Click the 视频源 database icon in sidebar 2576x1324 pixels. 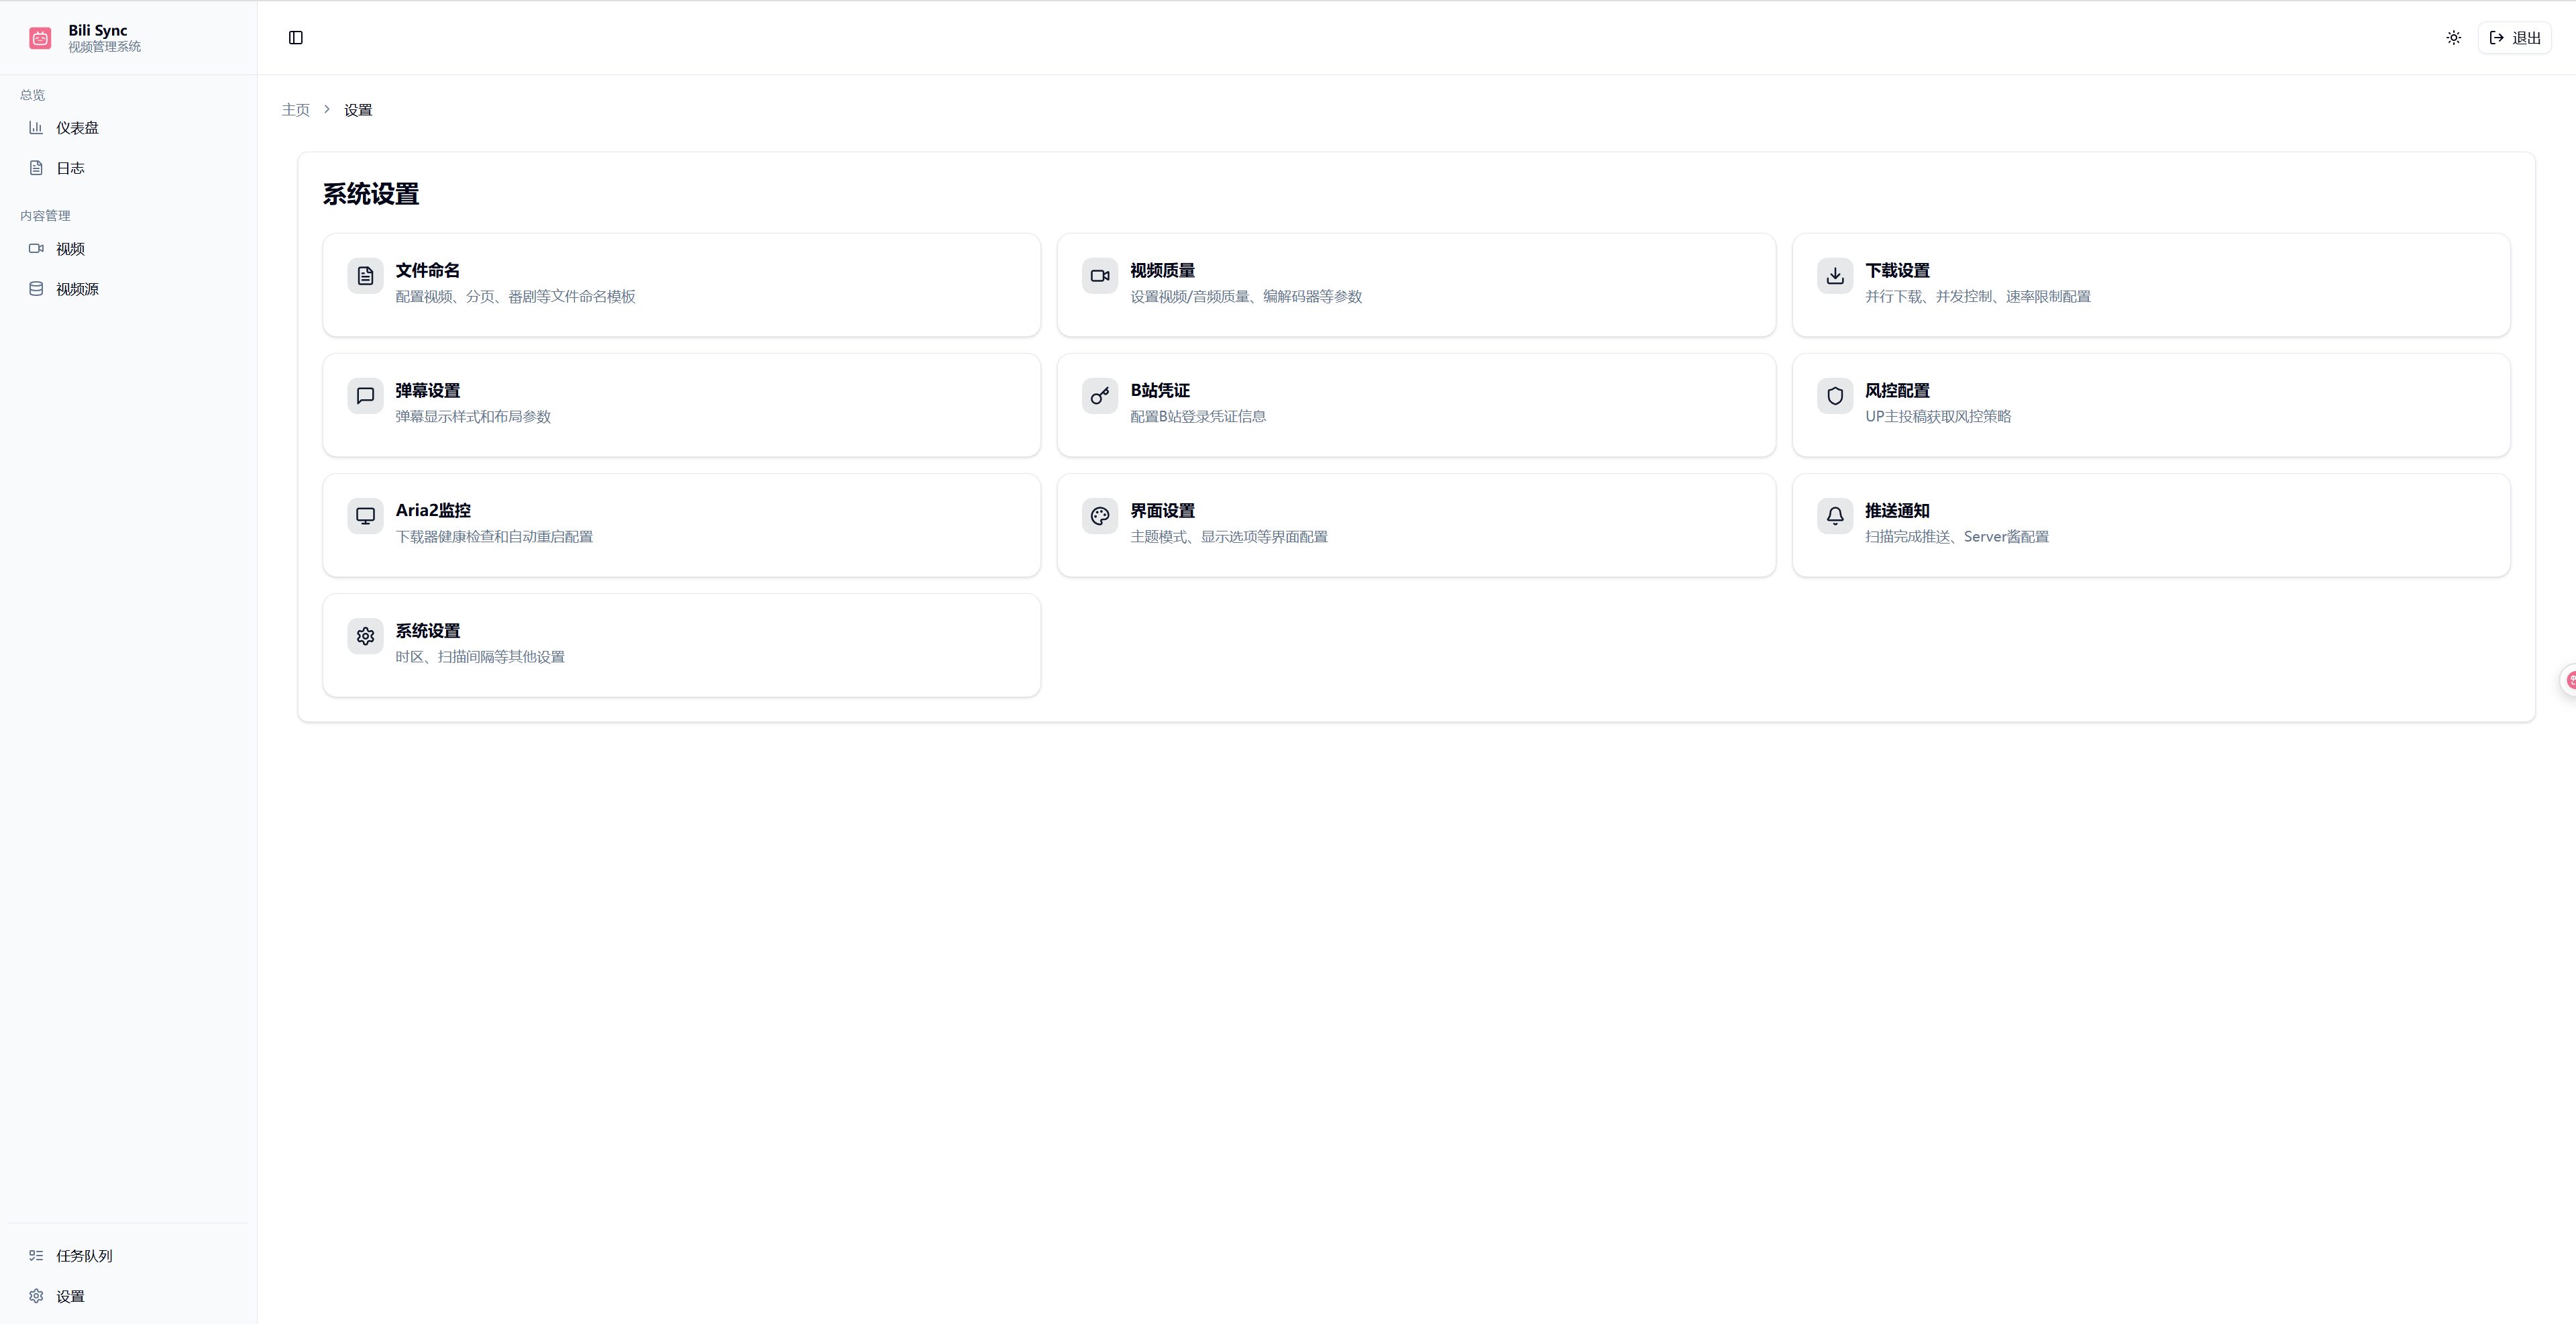36,289
